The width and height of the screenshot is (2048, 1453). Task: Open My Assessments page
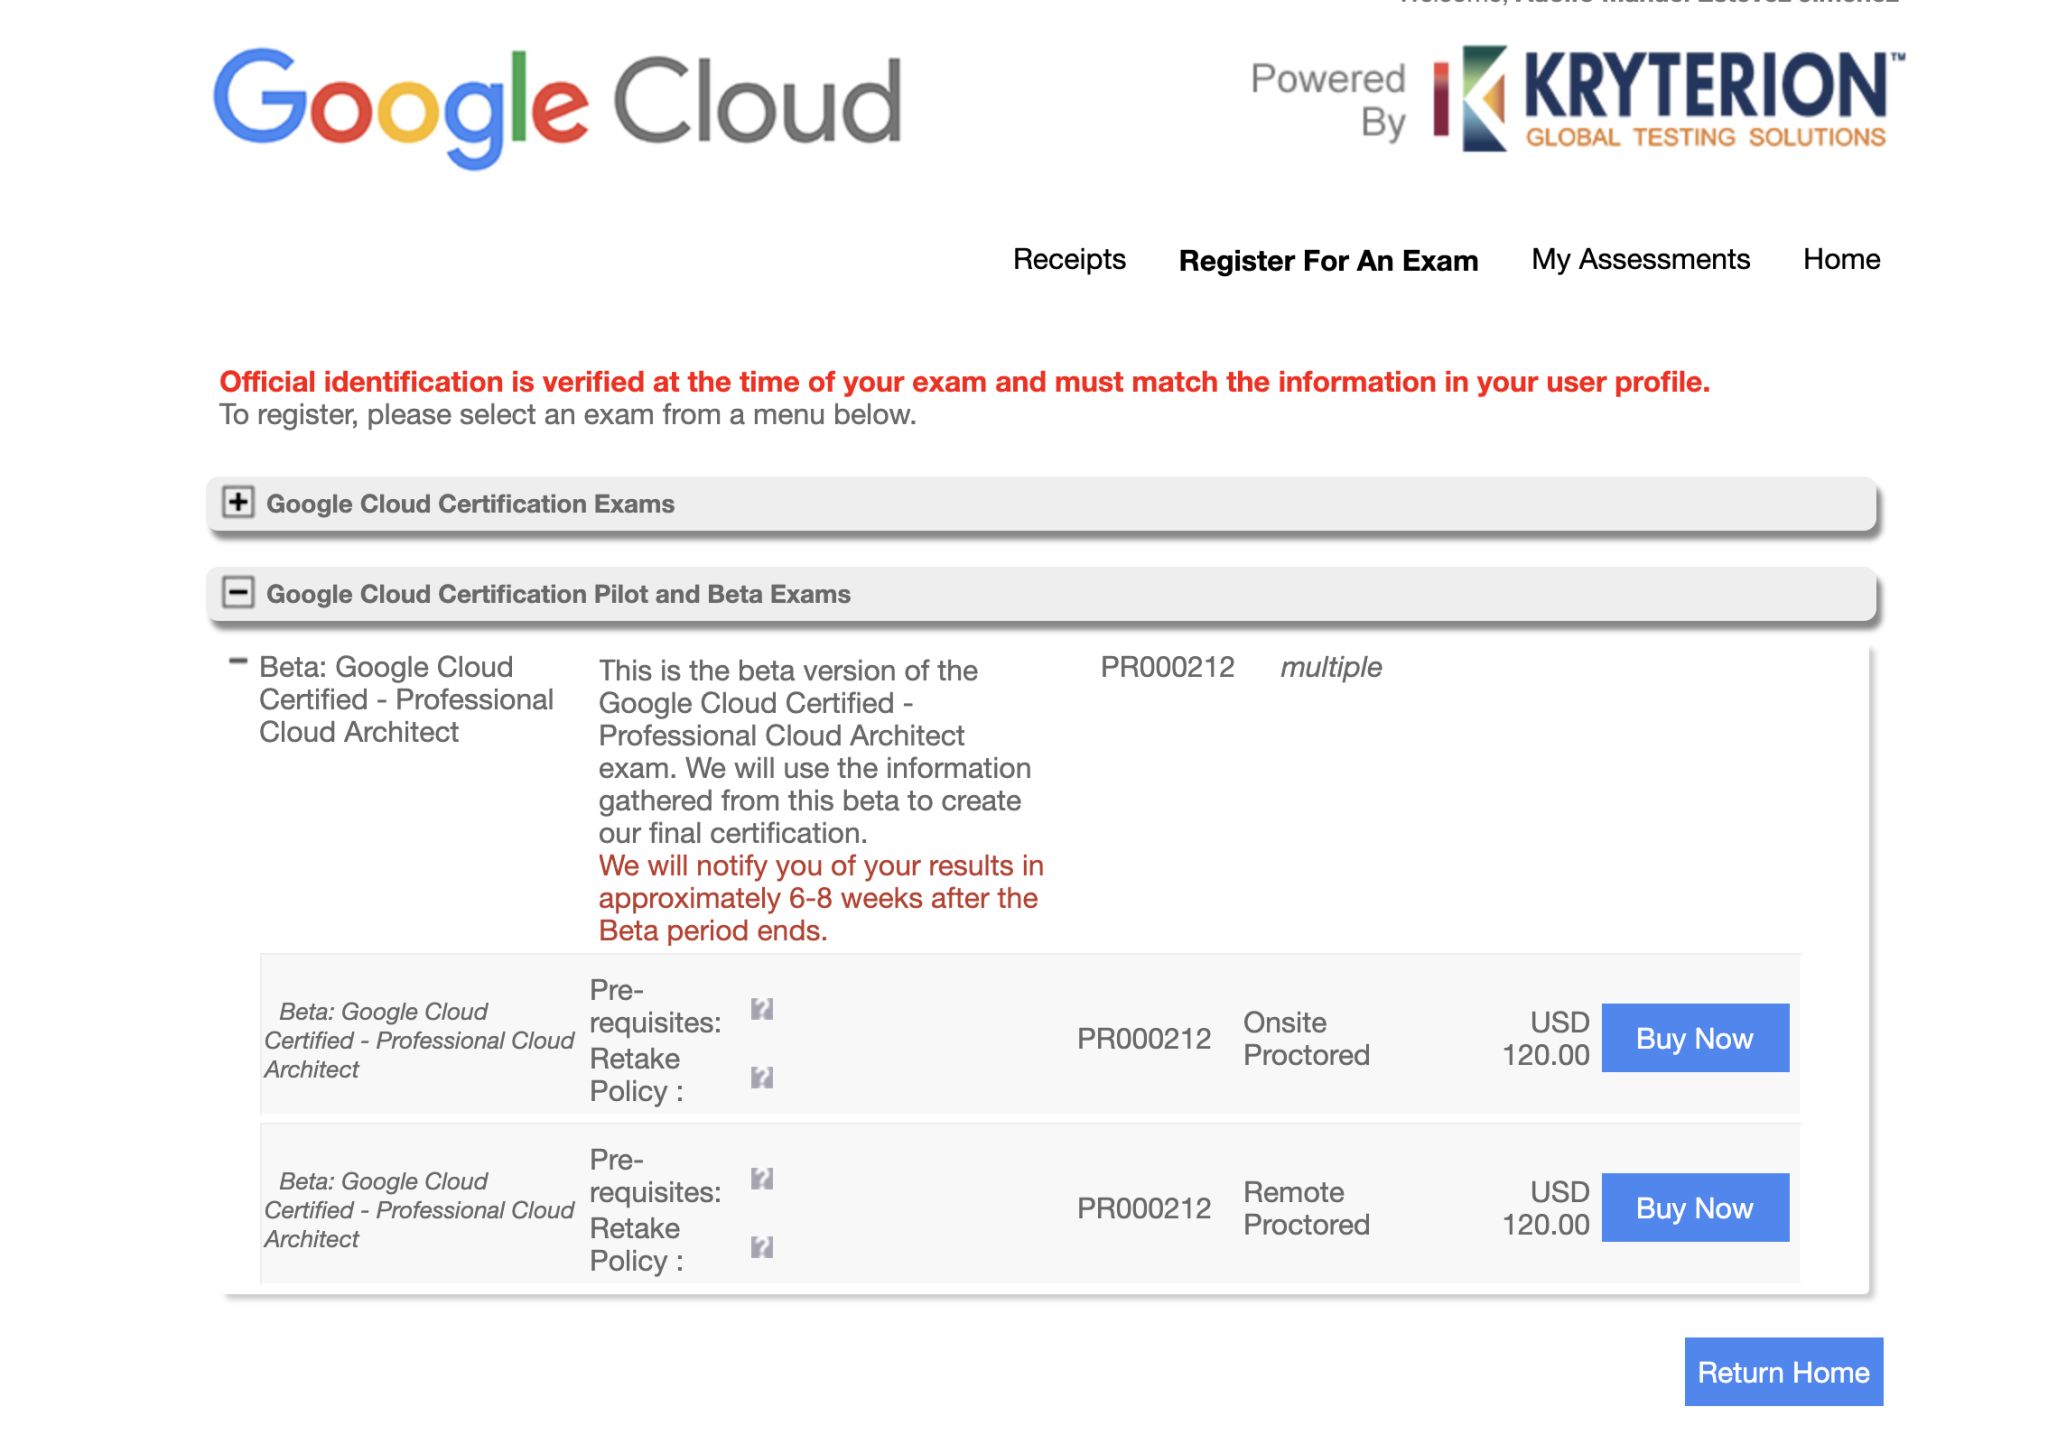pyautogui.click(x=1640, y=259)
